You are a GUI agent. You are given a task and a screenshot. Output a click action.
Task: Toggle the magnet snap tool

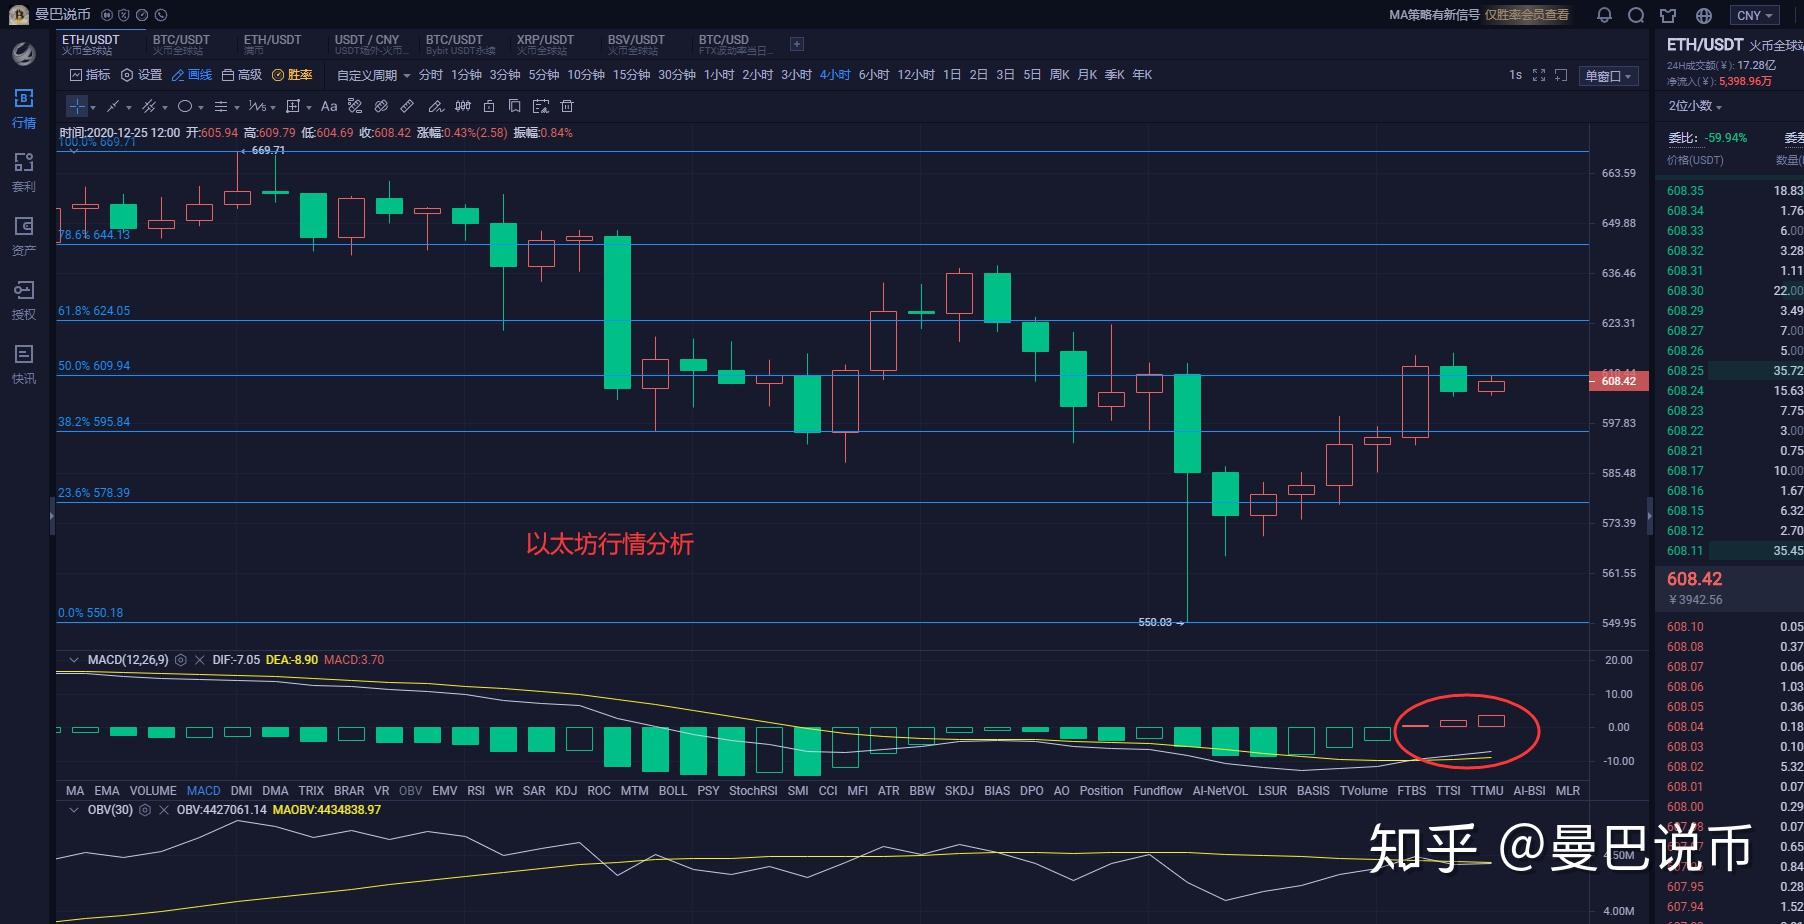tap(462, 106)
